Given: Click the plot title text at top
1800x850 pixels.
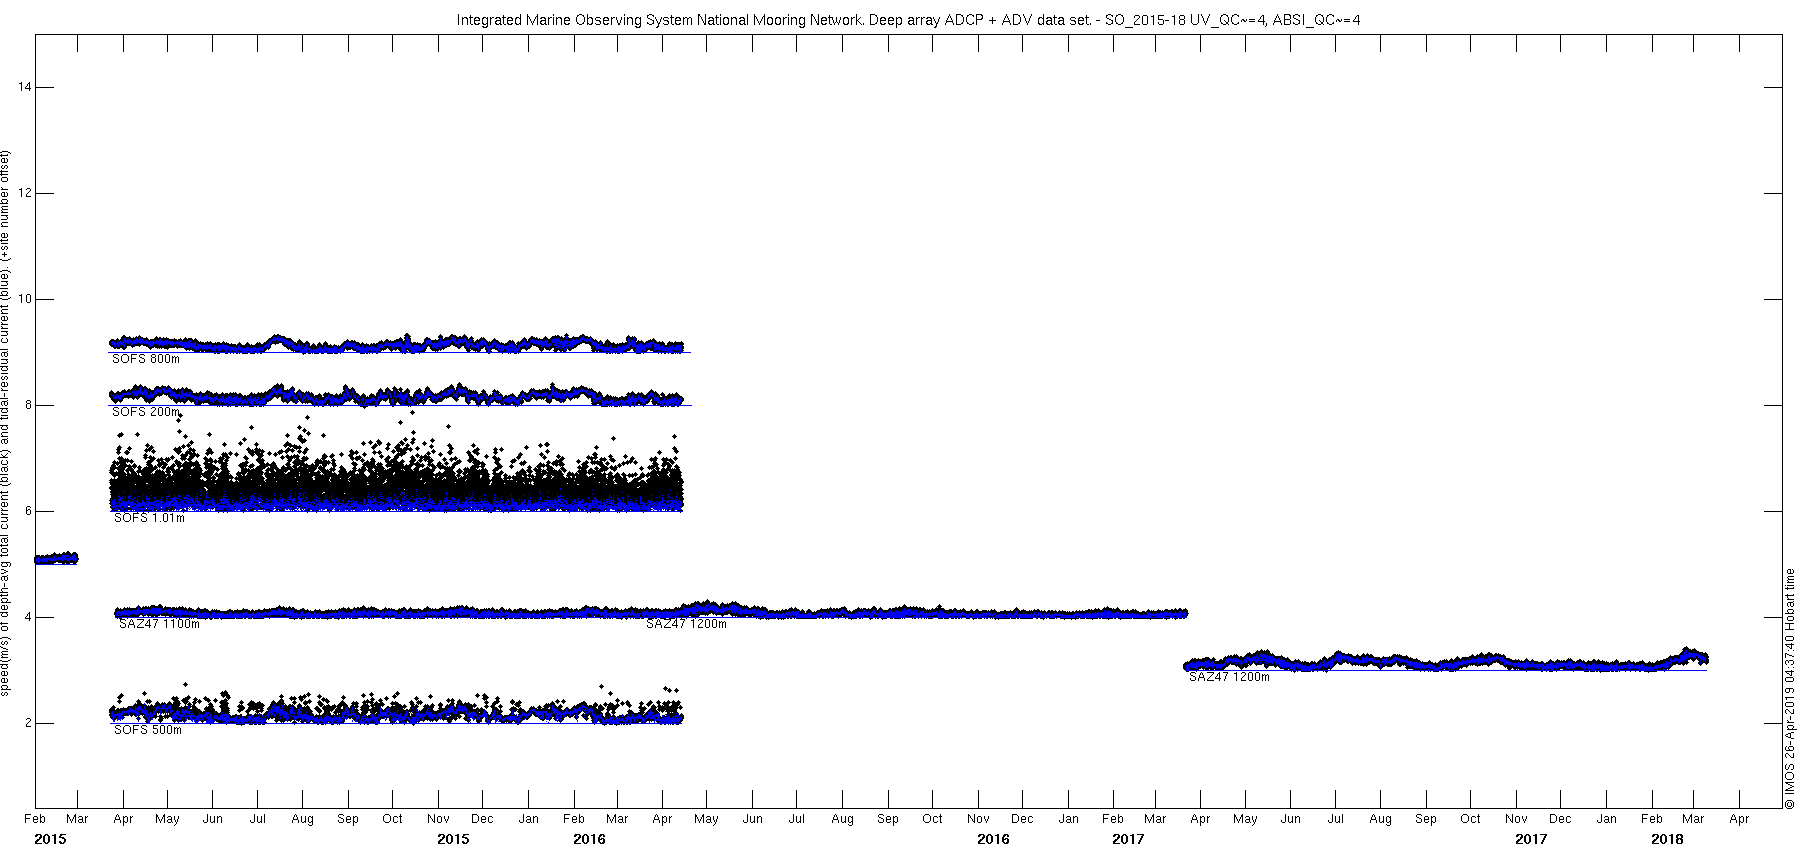Looking at the screenshot, I should tap(908, 20).
